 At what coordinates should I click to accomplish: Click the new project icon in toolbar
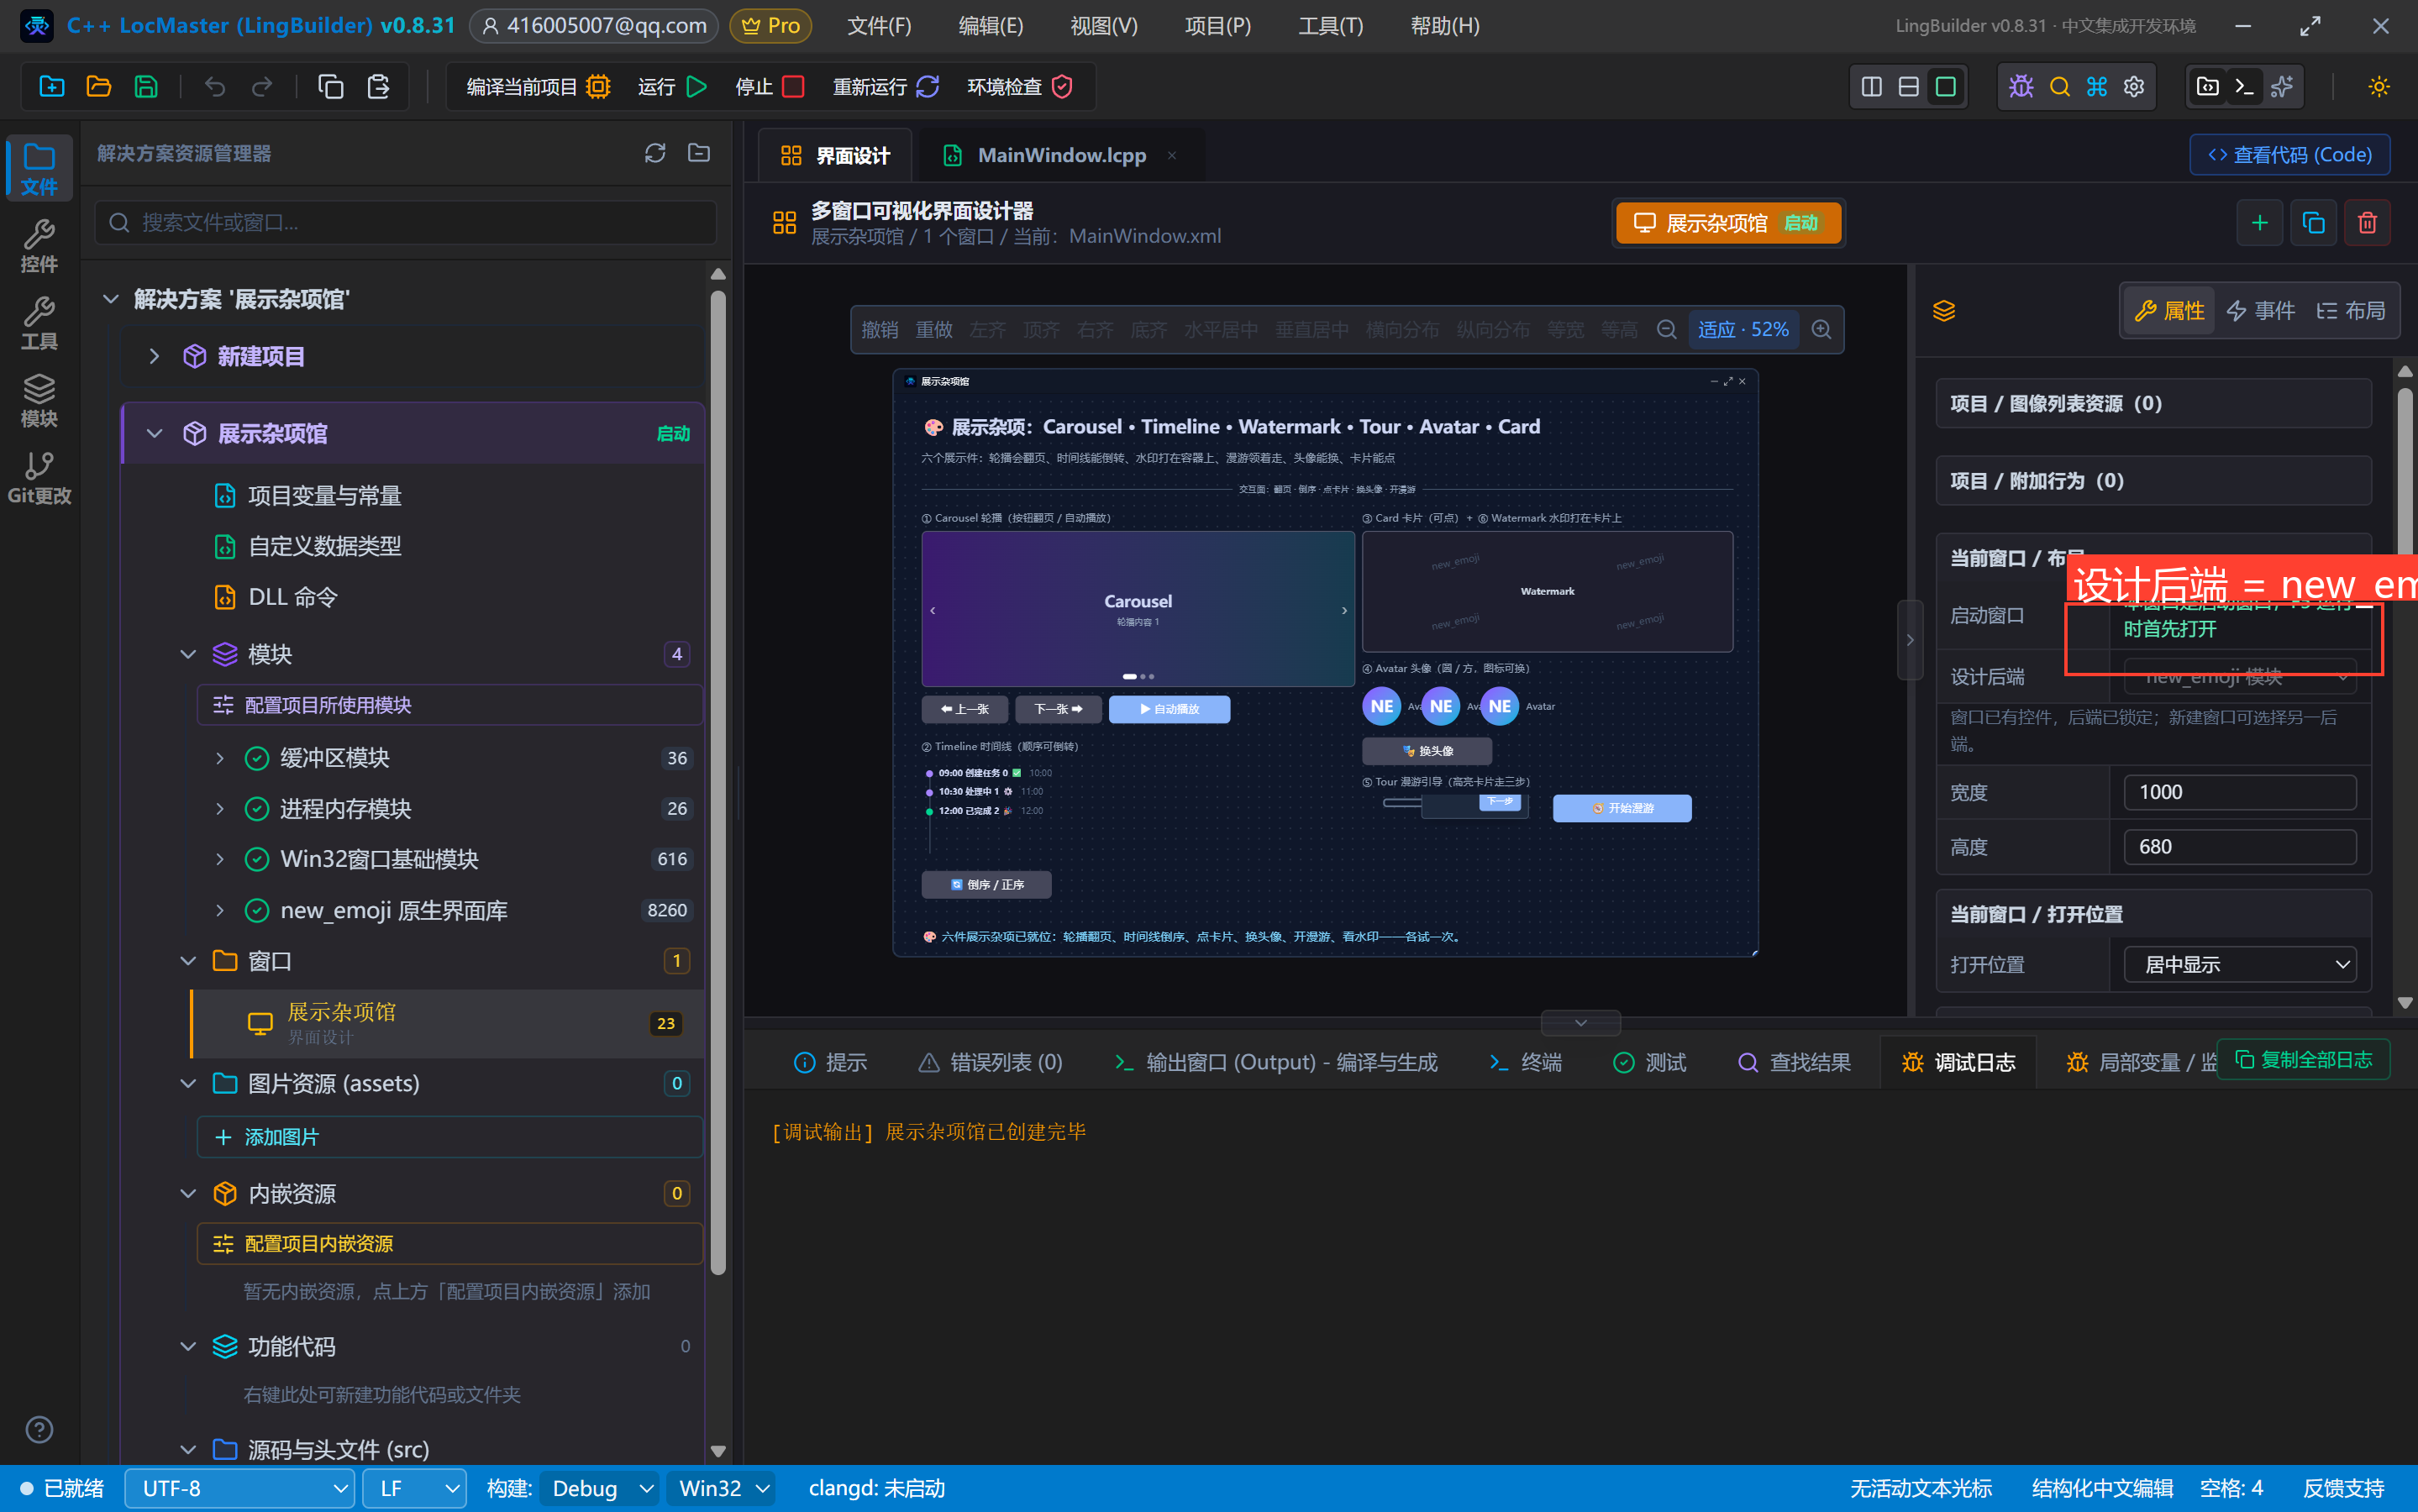click(51, 87)
